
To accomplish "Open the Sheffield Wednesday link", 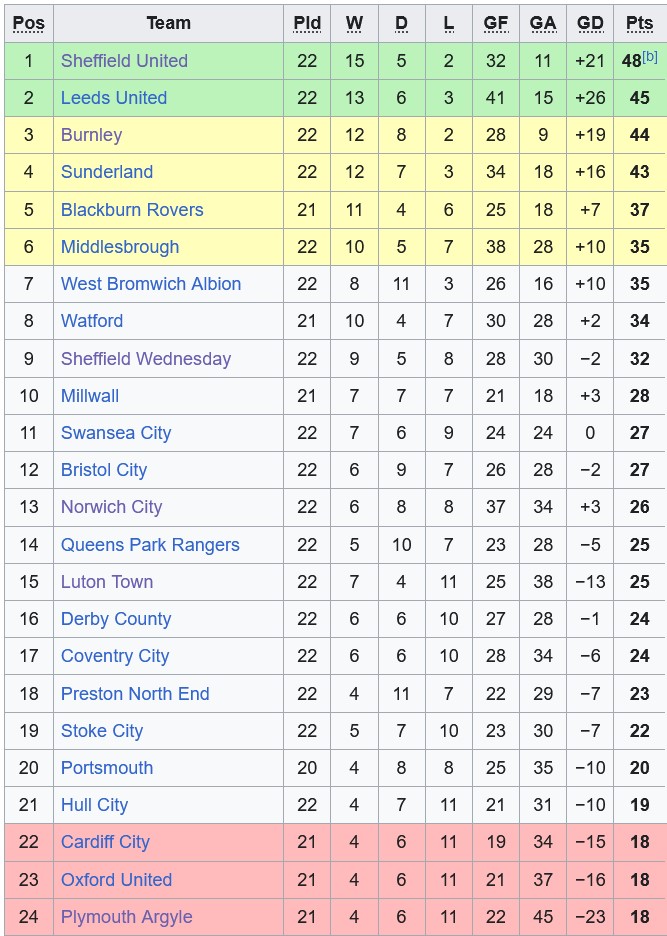I will coord(146,359).
